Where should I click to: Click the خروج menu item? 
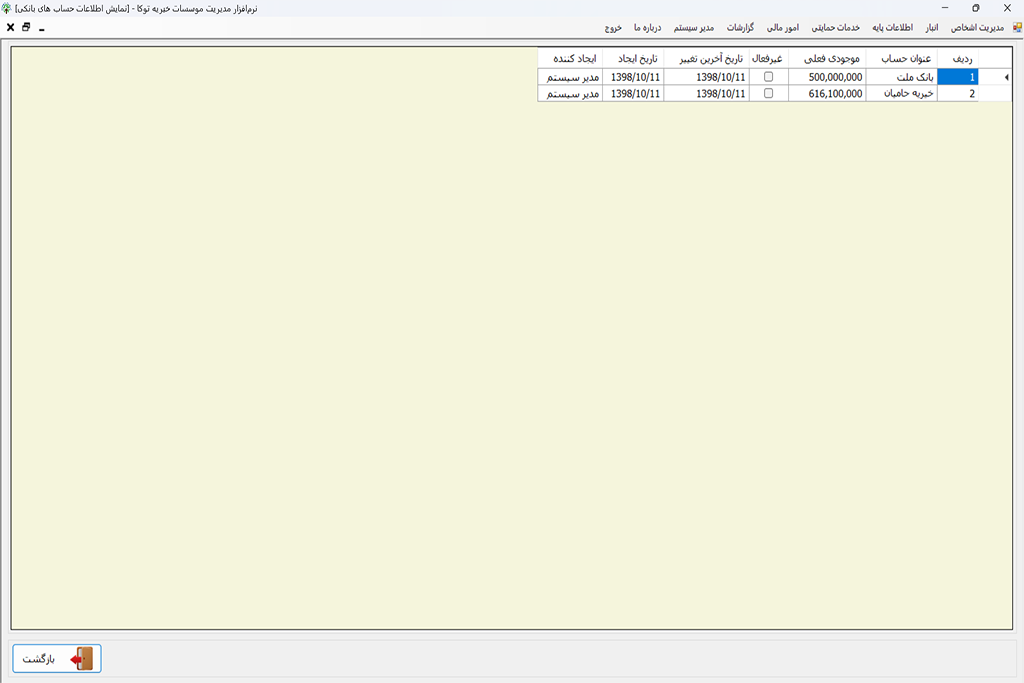tap(612, 28)
